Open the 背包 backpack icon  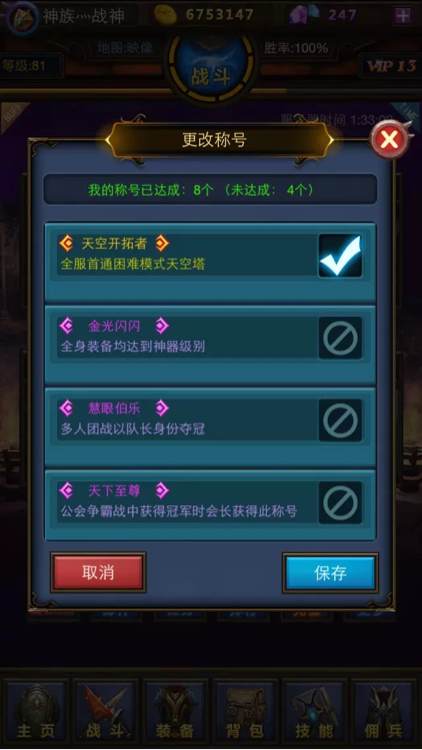point(245,712)
